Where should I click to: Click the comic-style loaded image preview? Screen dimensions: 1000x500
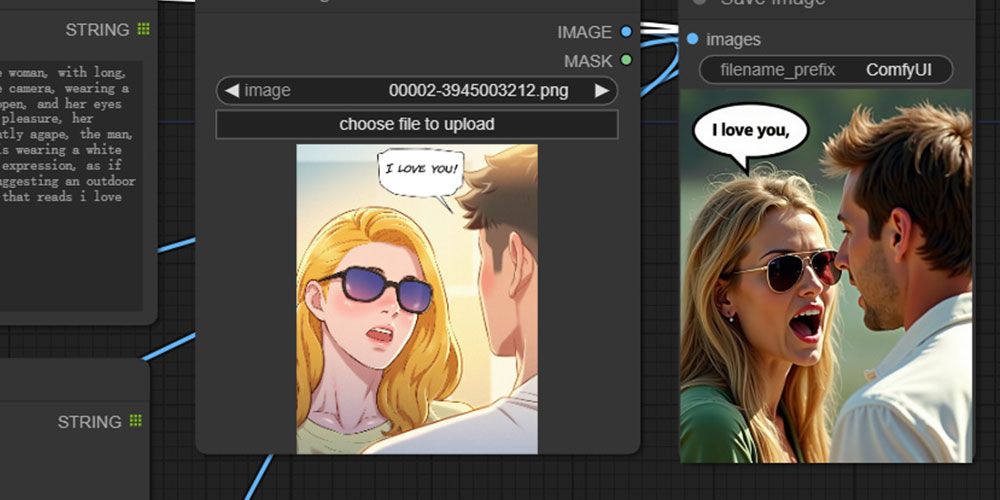tap(417, 299)
